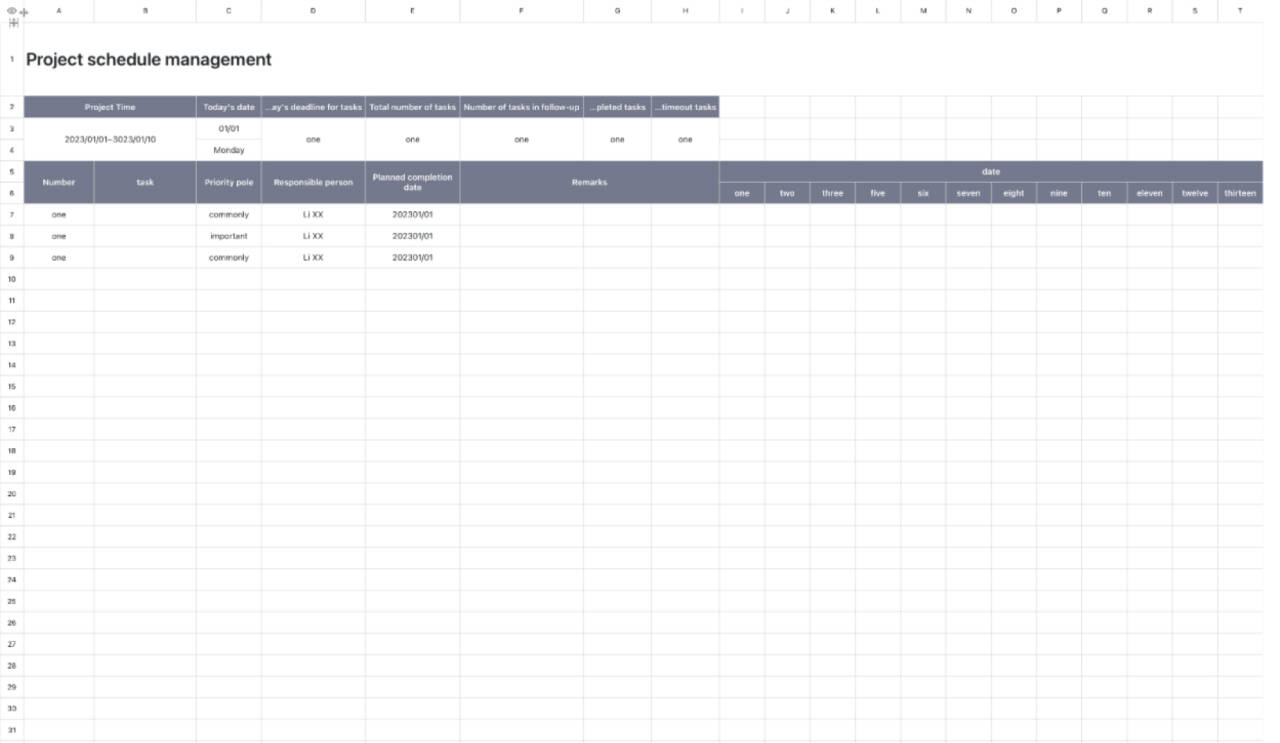Select the '...pleted tasks' header cell

point(617,107)
